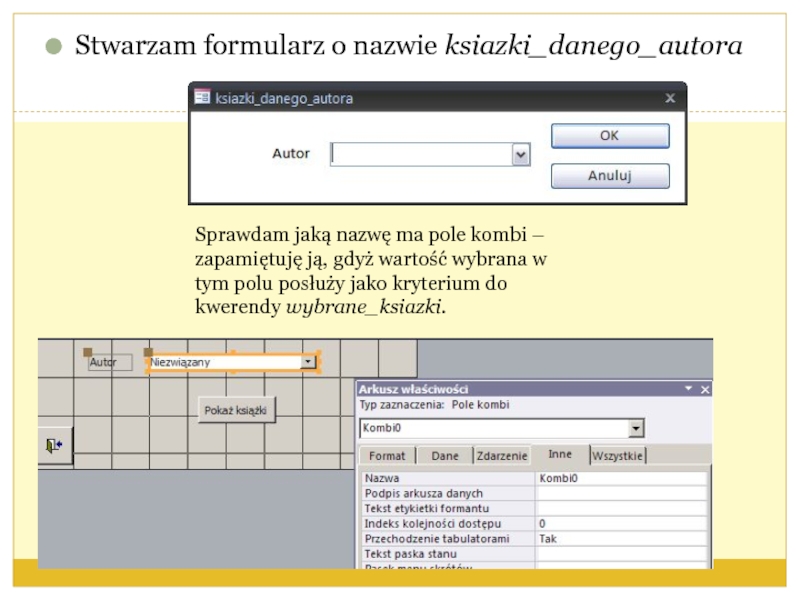Select the Wszystkie tab
The image size is (800, 600).
[x=618, y=456]
